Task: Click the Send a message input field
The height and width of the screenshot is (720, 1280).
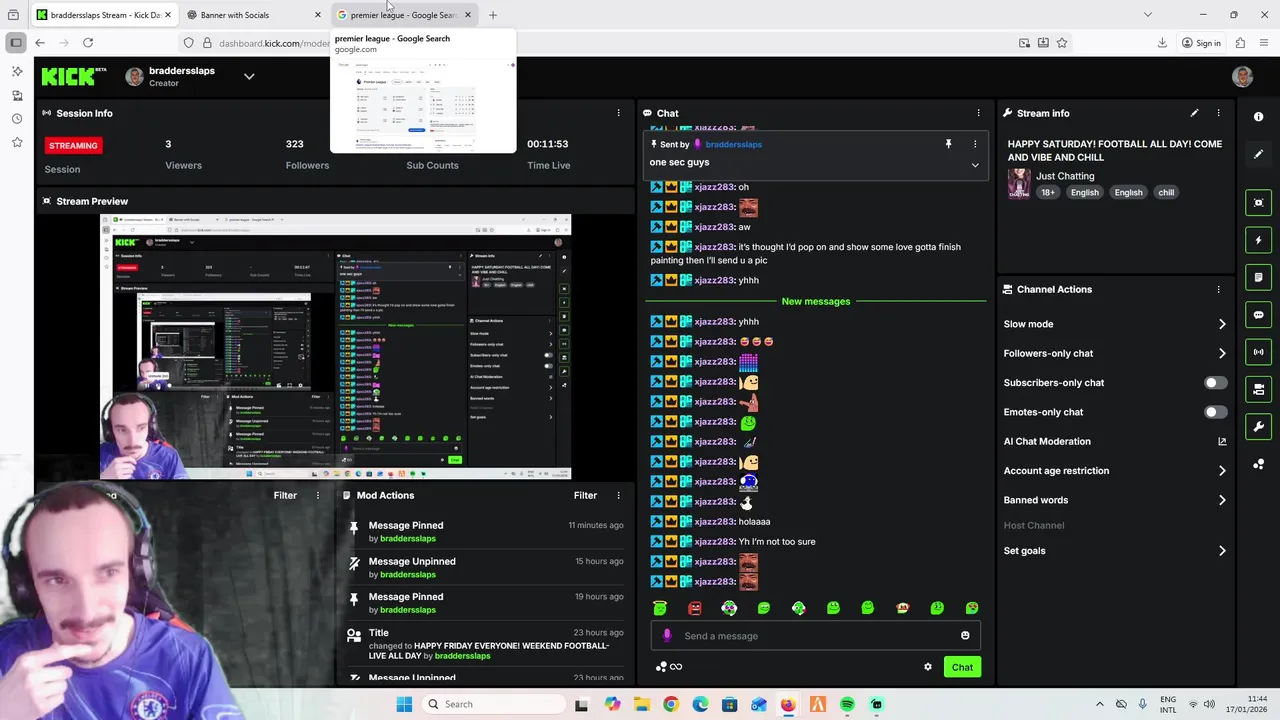Action: click(815, 636)
